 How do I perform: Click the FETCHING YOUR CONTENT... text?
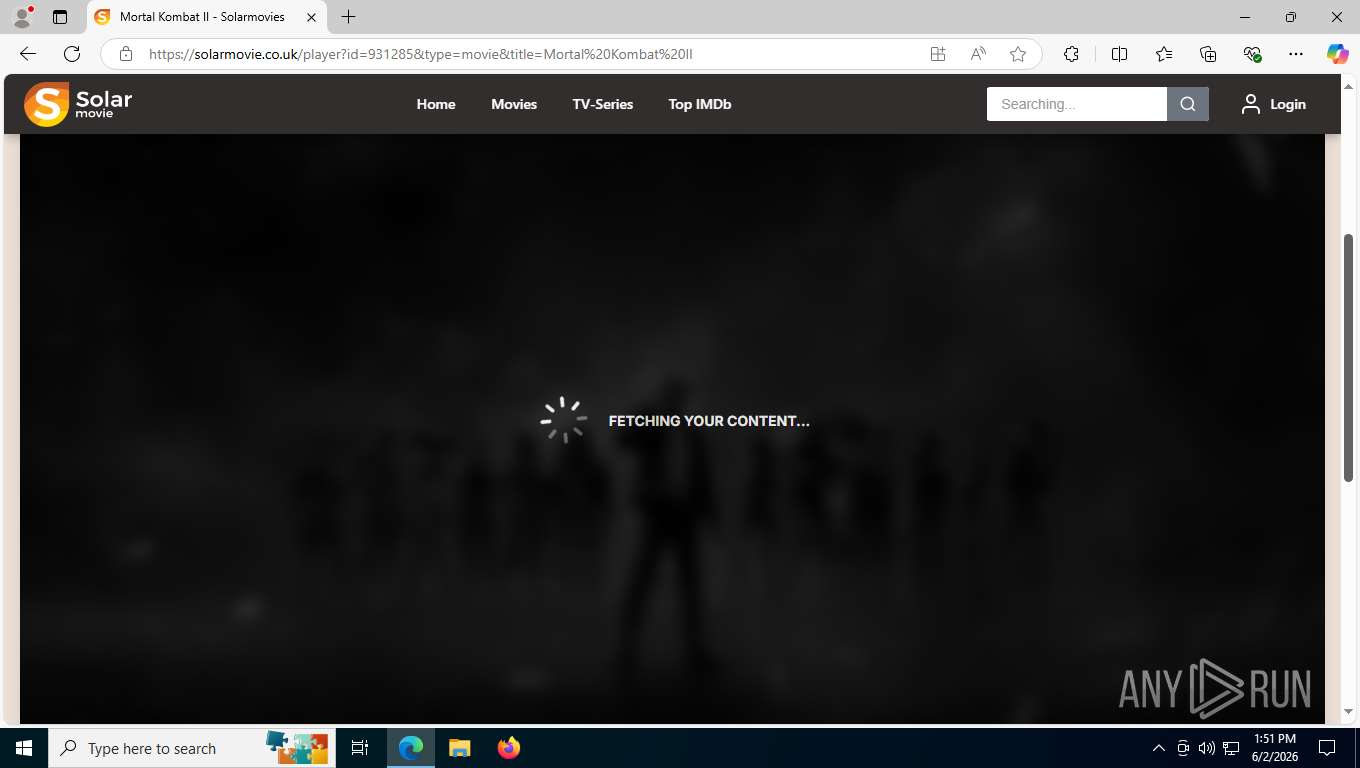tap(709, 421)
